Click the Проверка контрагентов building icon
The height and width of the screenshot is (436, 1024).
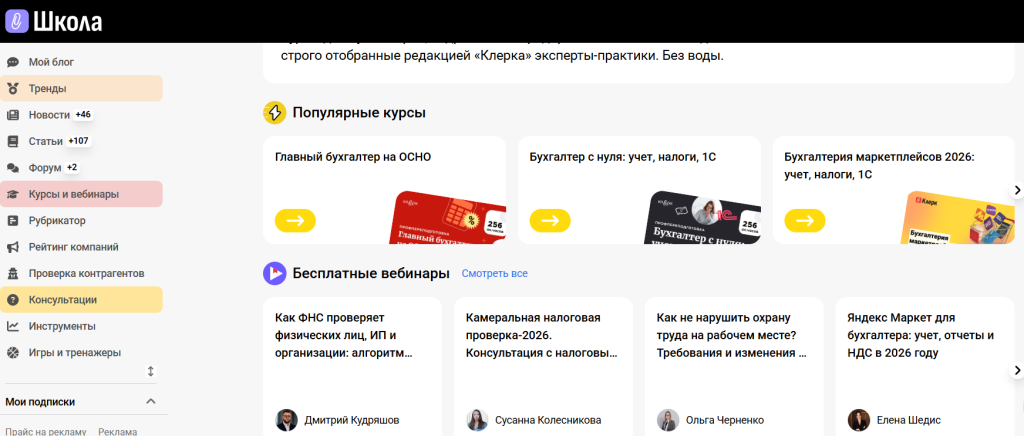(x=12, y=273)
